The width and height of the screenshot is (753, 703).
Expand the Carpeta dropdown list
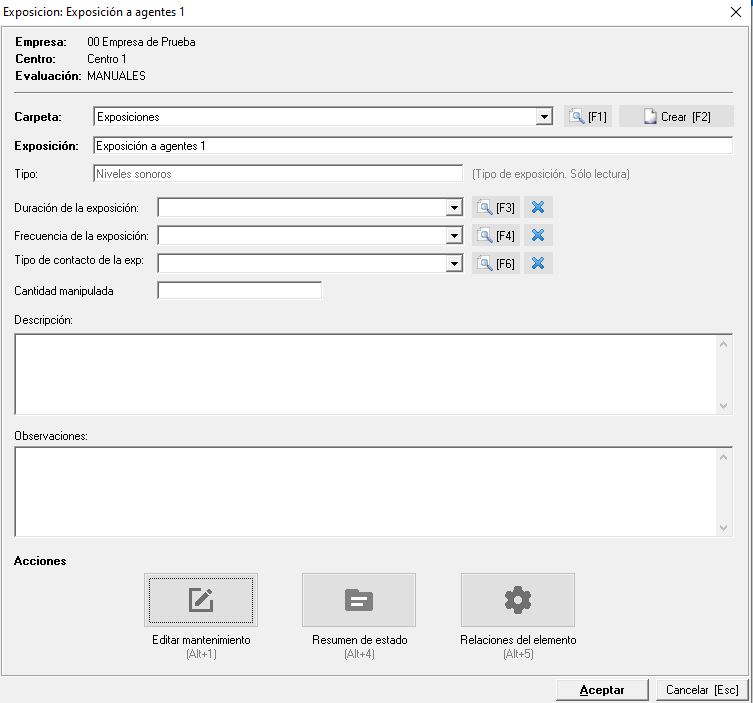544,117
